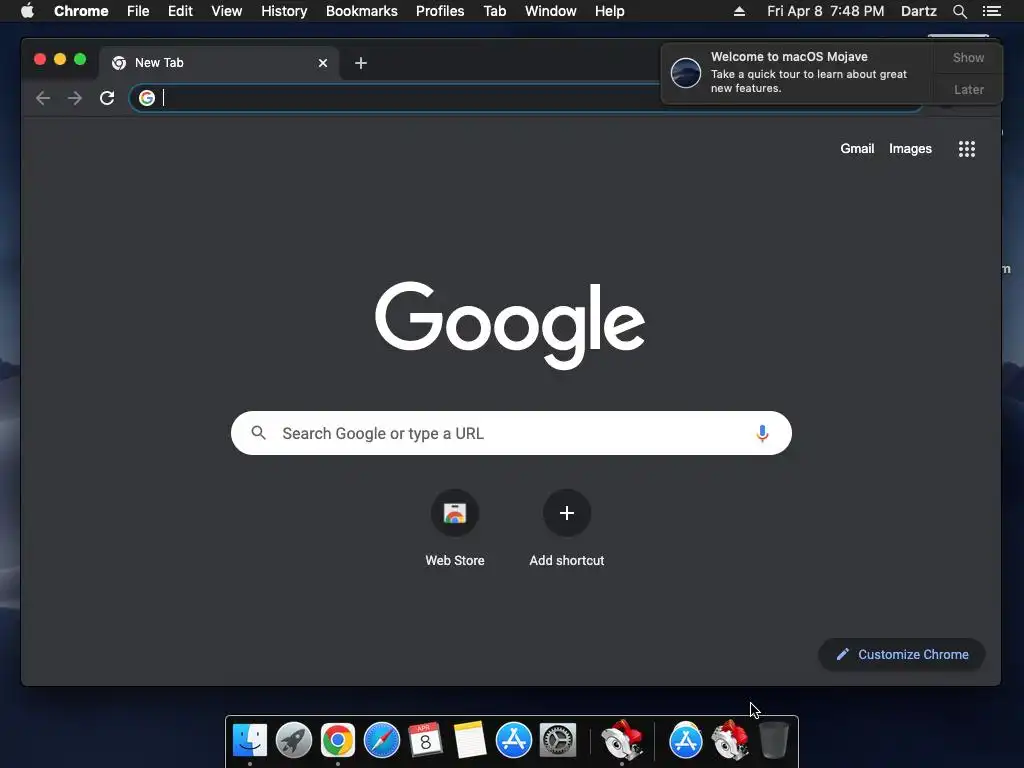
Task: Reload the current page
Action: tap(107, 98)
